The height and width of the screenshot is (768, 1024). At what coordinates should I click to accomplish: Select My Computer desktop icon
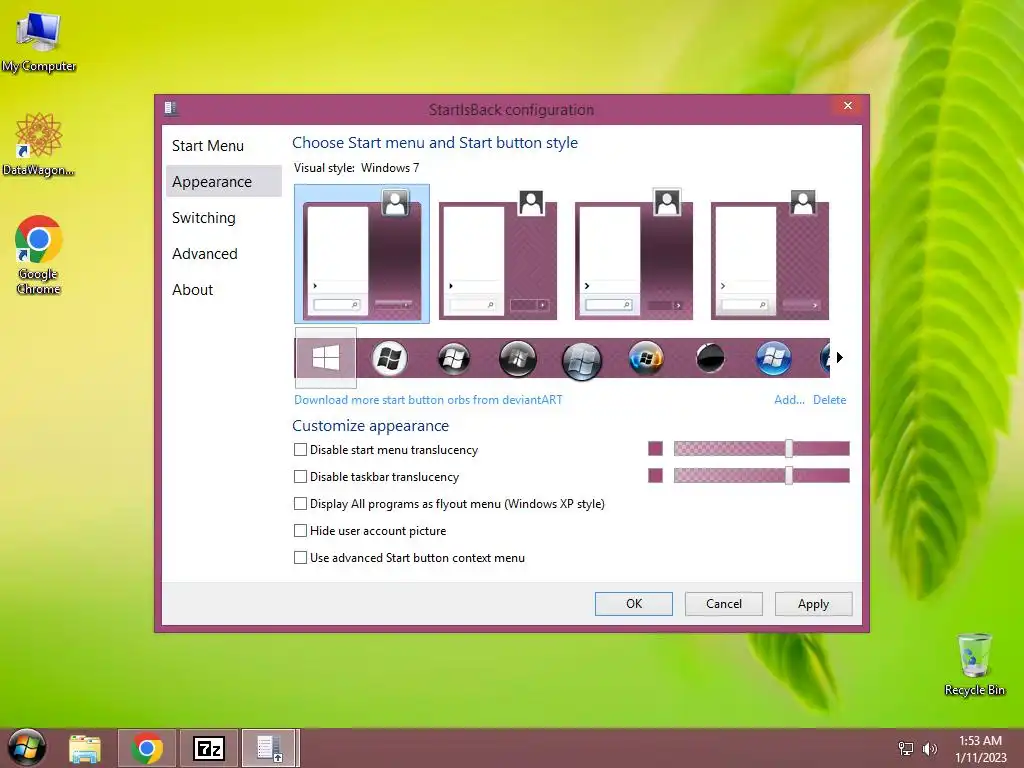click(39, 42)
